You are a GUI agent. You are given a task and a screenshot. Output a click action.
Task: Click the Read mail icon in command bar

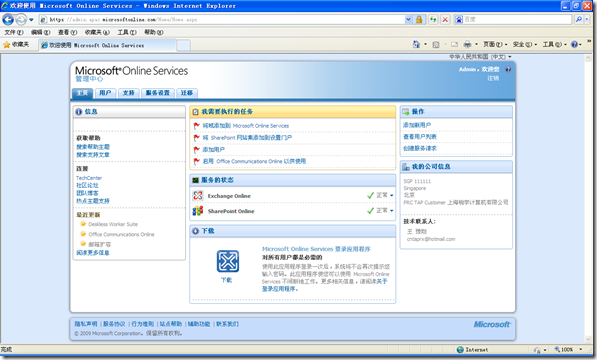[x=454, y=45]
